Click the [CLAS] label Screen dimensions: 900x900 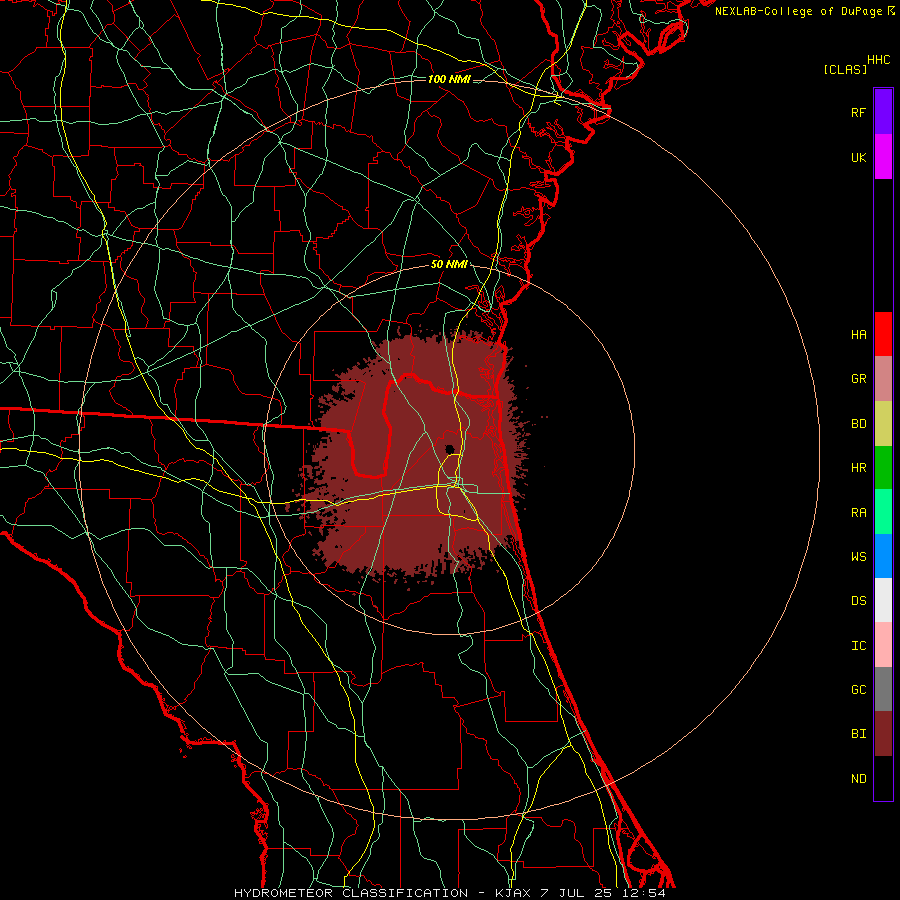[x=845, y=69]
